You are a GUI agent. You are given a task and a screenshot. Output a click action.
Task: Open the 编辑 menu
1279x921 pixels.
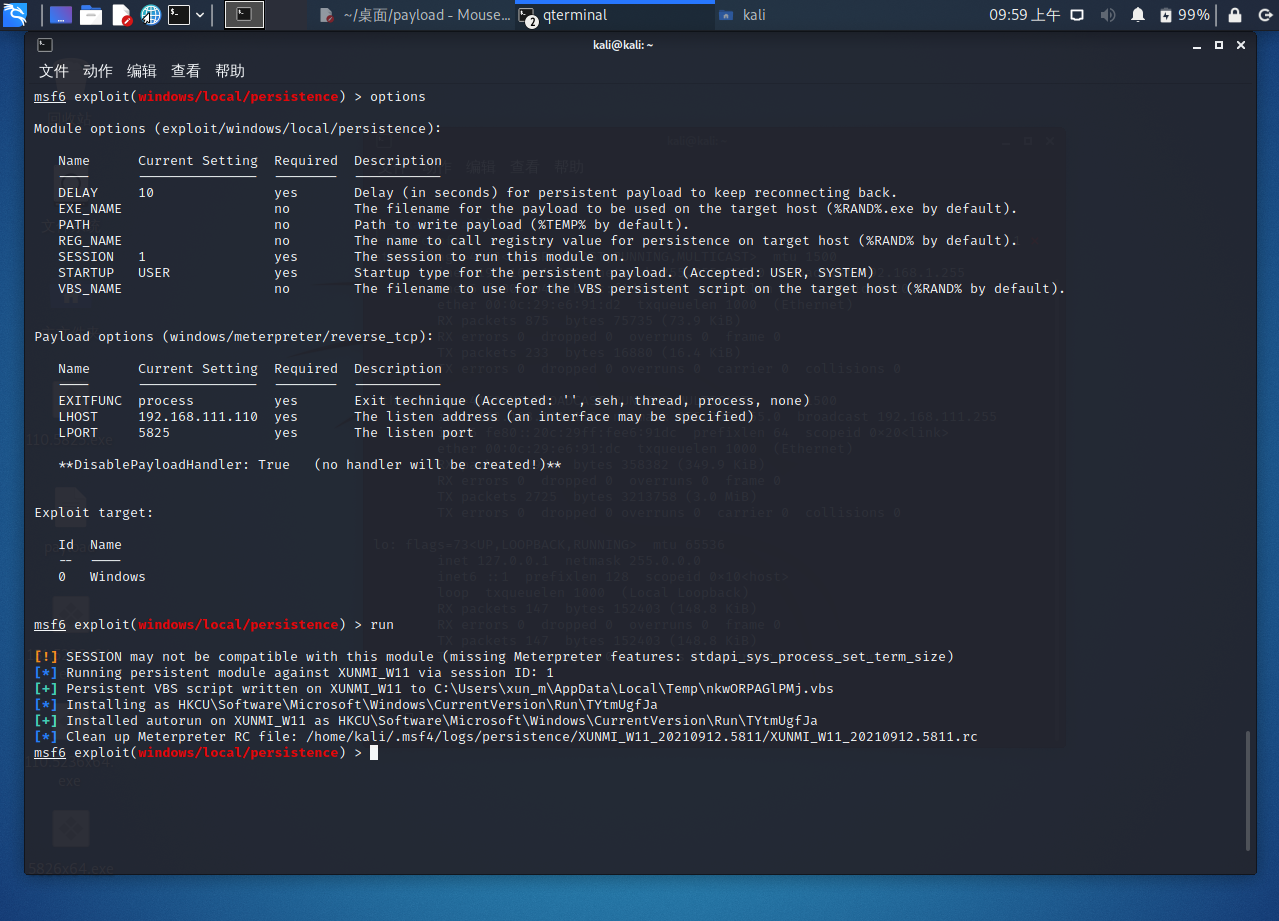coord(142,71)
